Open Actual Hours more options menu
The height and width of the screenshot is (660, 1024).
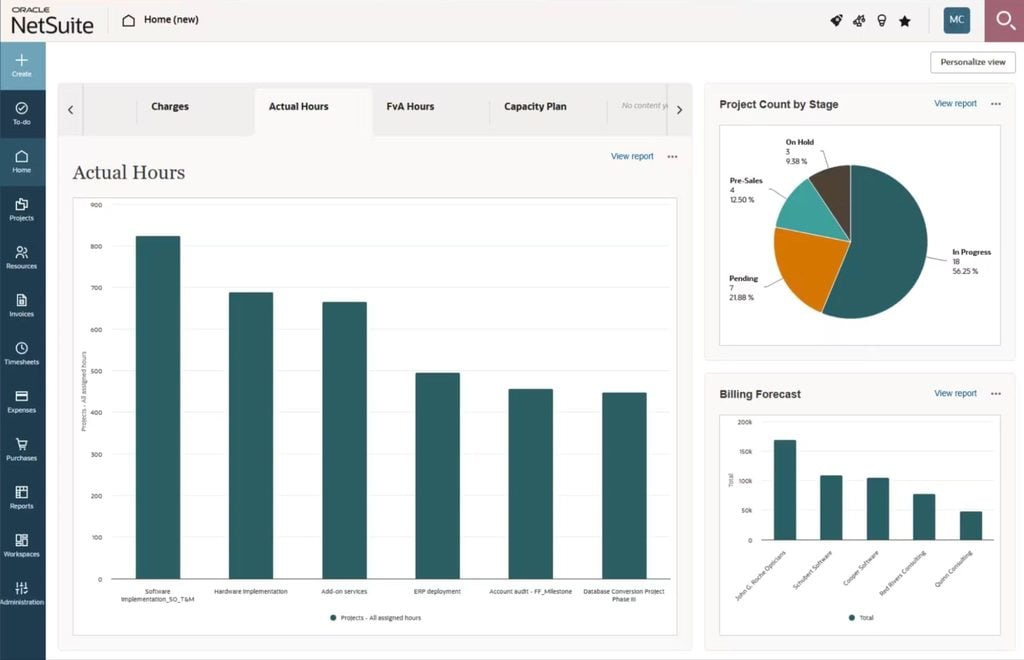[672, 157]
